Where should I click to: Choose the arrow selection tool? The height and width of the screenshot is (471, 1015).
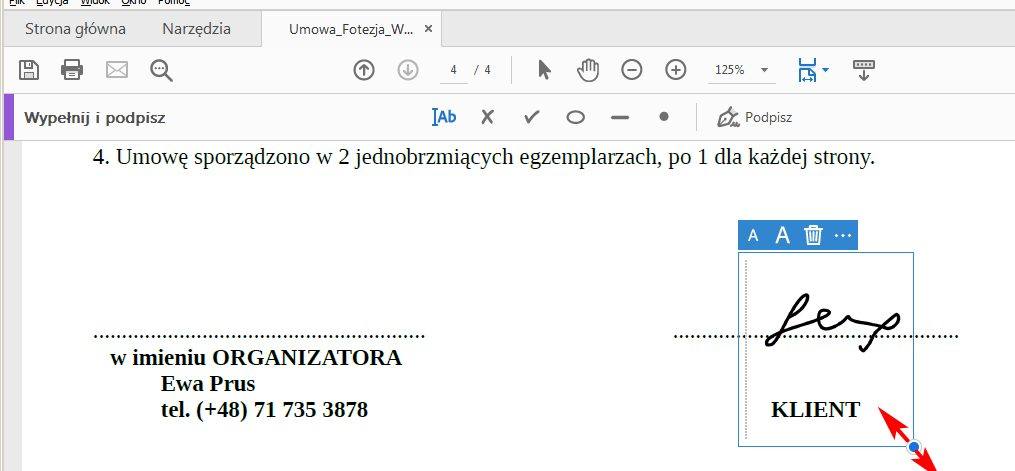point(544,70)
